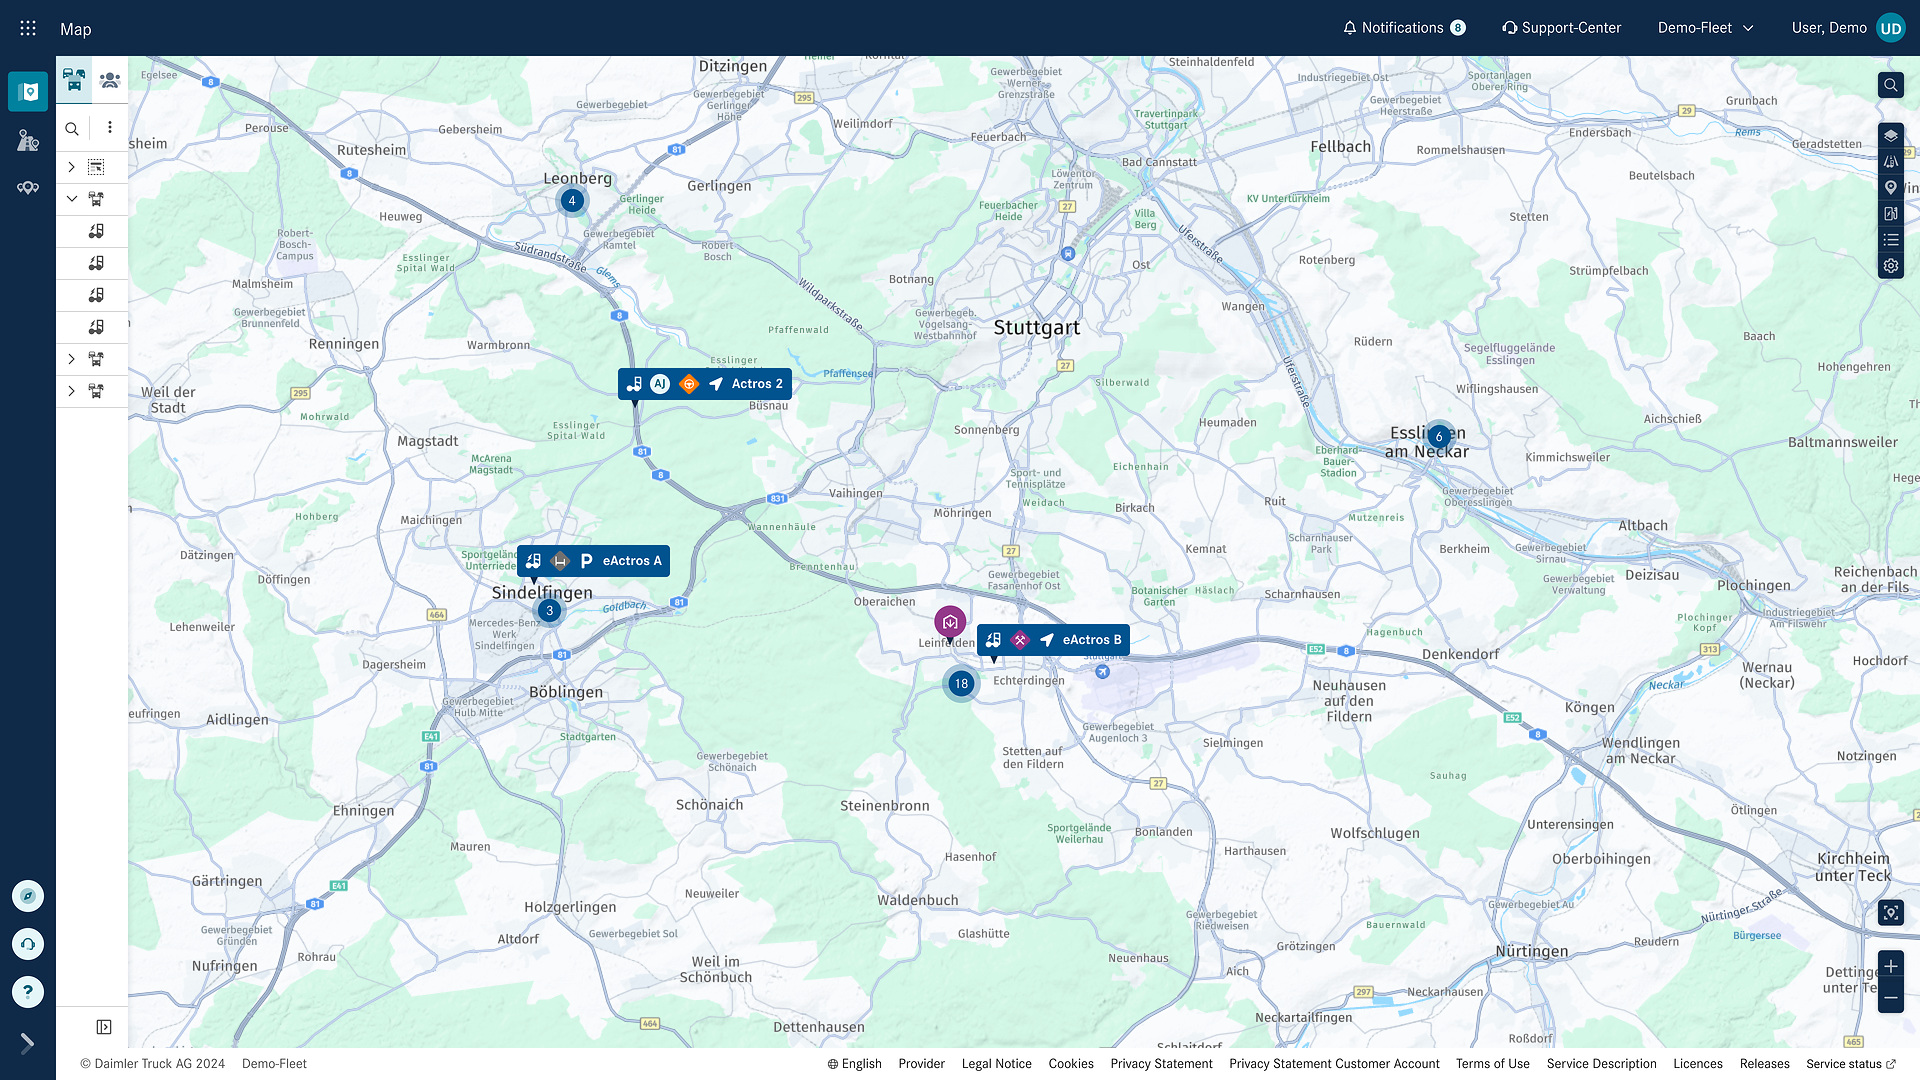Select the Map icon in the sidebar
The width and height of the screenshot is (1920, 1080).
pyautogui.click(x=28, y=92)
